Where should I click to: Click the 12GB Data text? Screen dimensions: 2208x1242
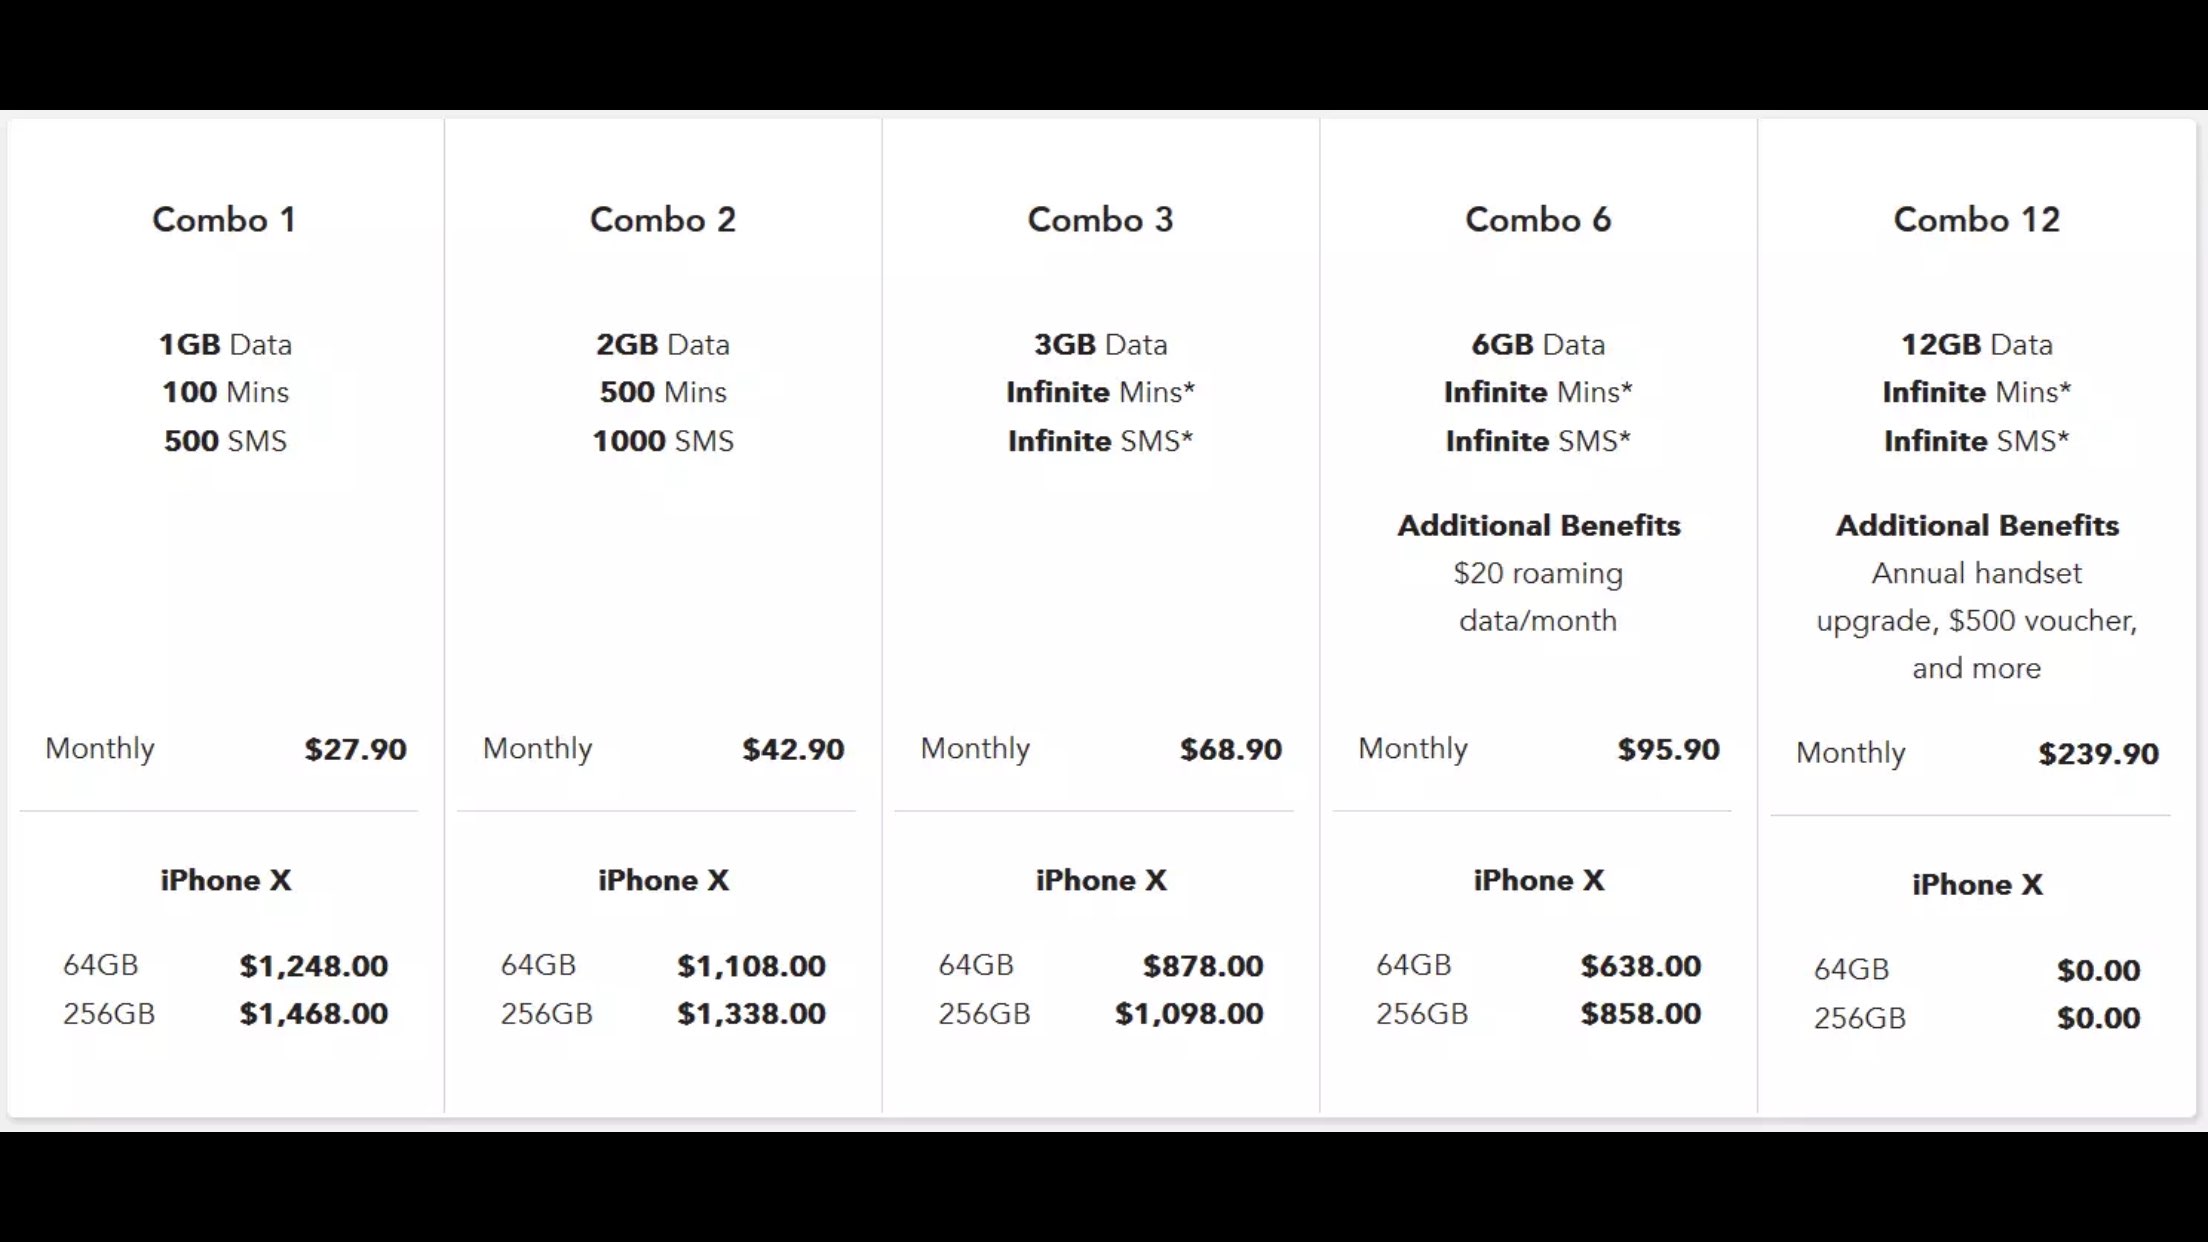tap(1976, 344)
